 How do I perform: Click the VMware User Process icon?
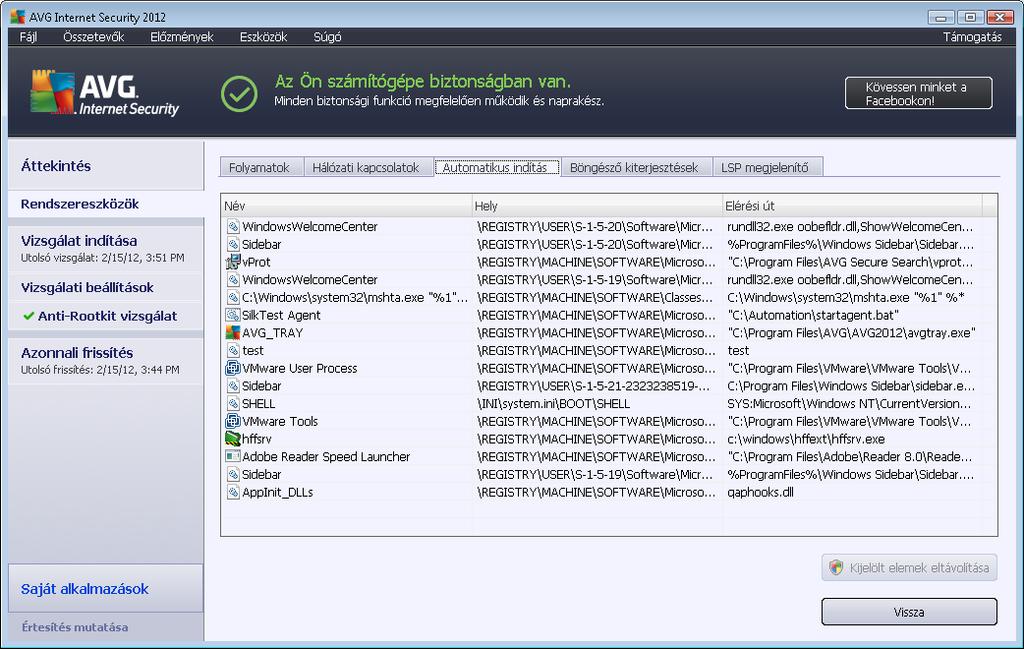point(232,368)
